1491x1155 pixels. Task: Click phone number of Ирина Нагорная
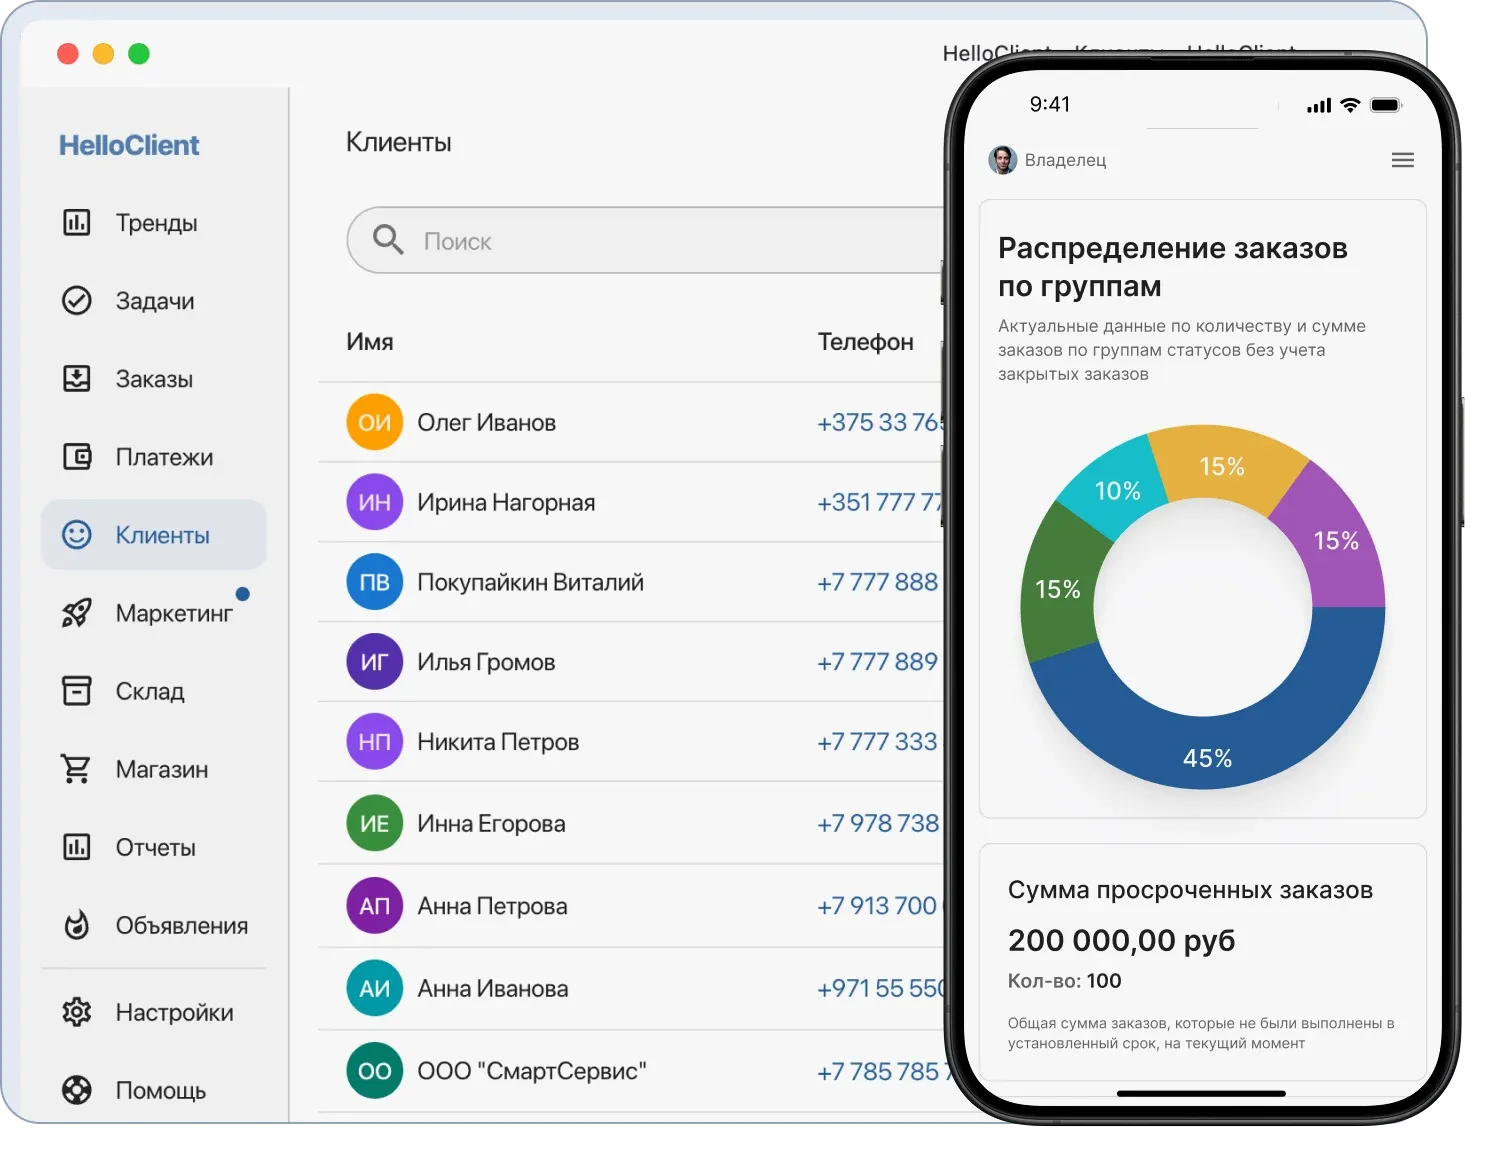pos(878,502)
